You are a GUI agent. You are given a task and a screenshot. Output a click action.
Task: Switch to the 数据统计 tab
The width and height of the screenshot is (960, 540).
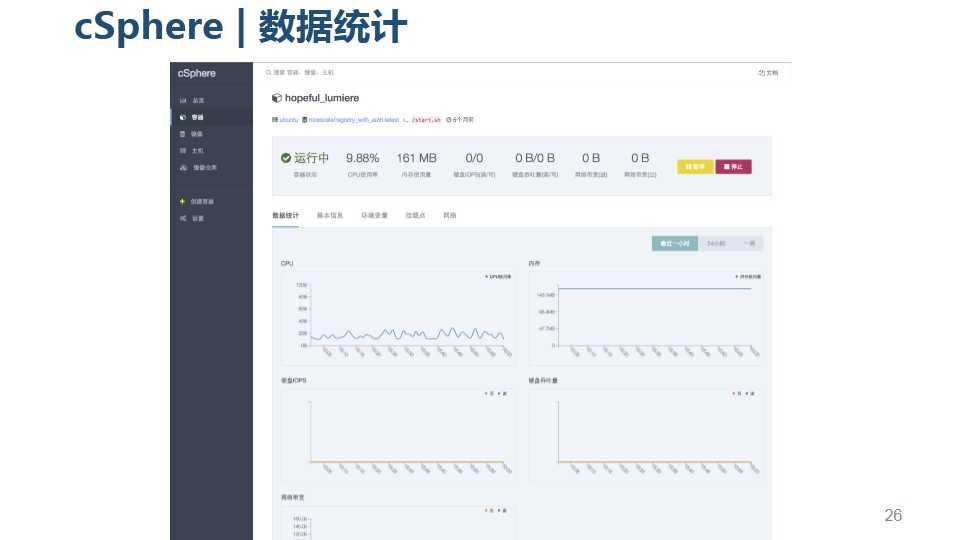point(285,216)
